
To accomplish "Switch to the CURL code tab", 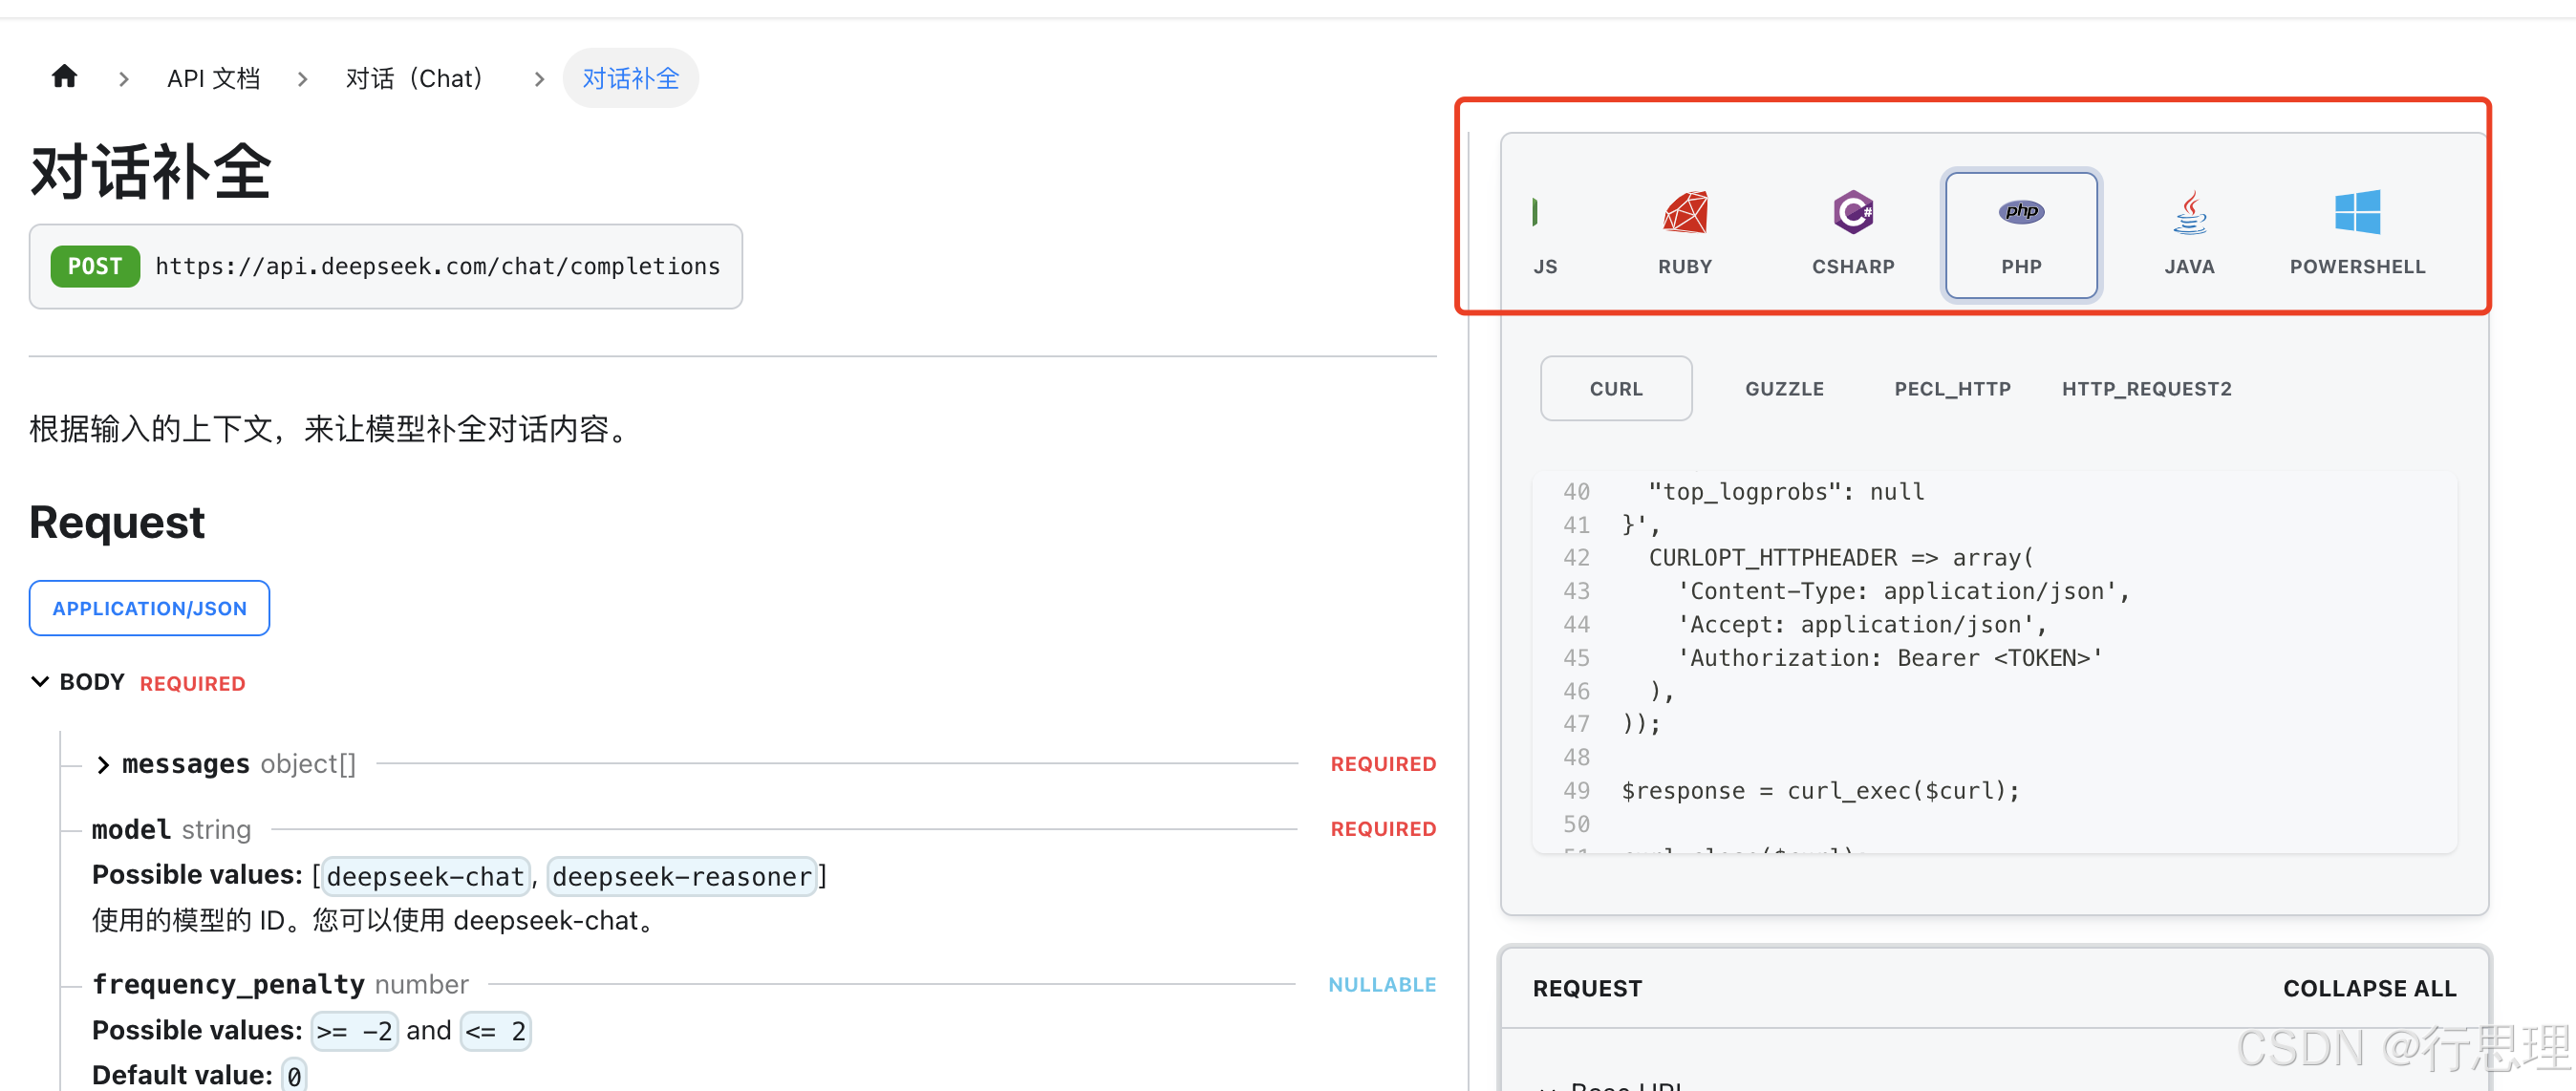I will 1615,389.
